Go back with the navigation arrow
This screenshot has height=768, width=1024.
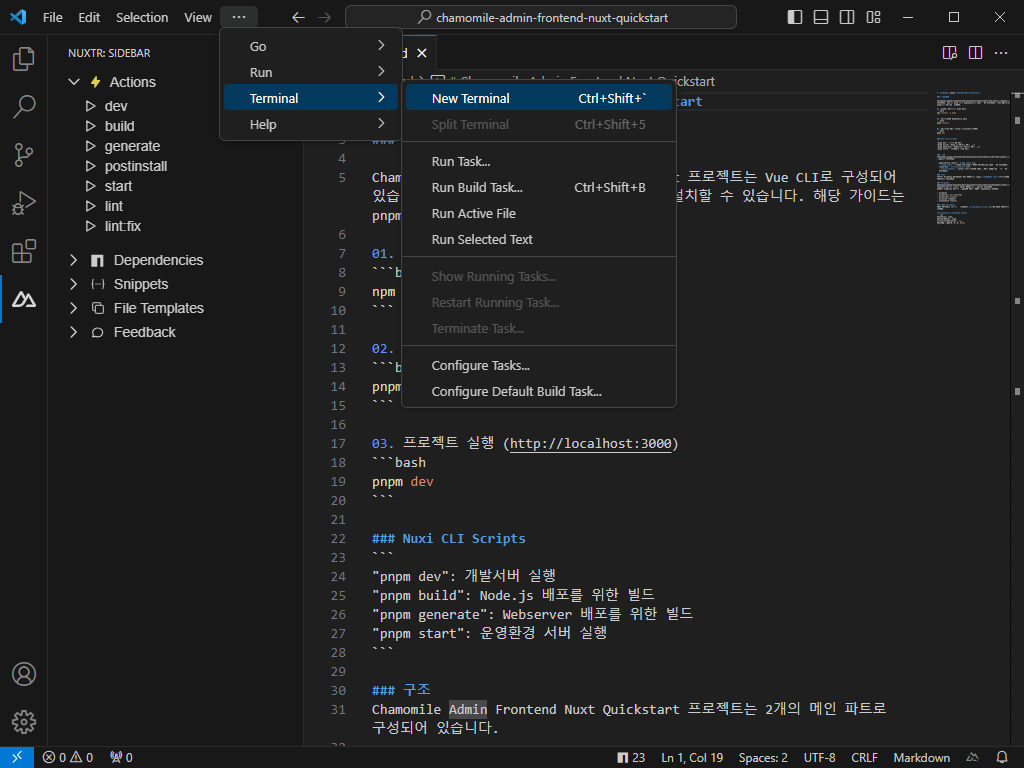[x=298, y=18]
